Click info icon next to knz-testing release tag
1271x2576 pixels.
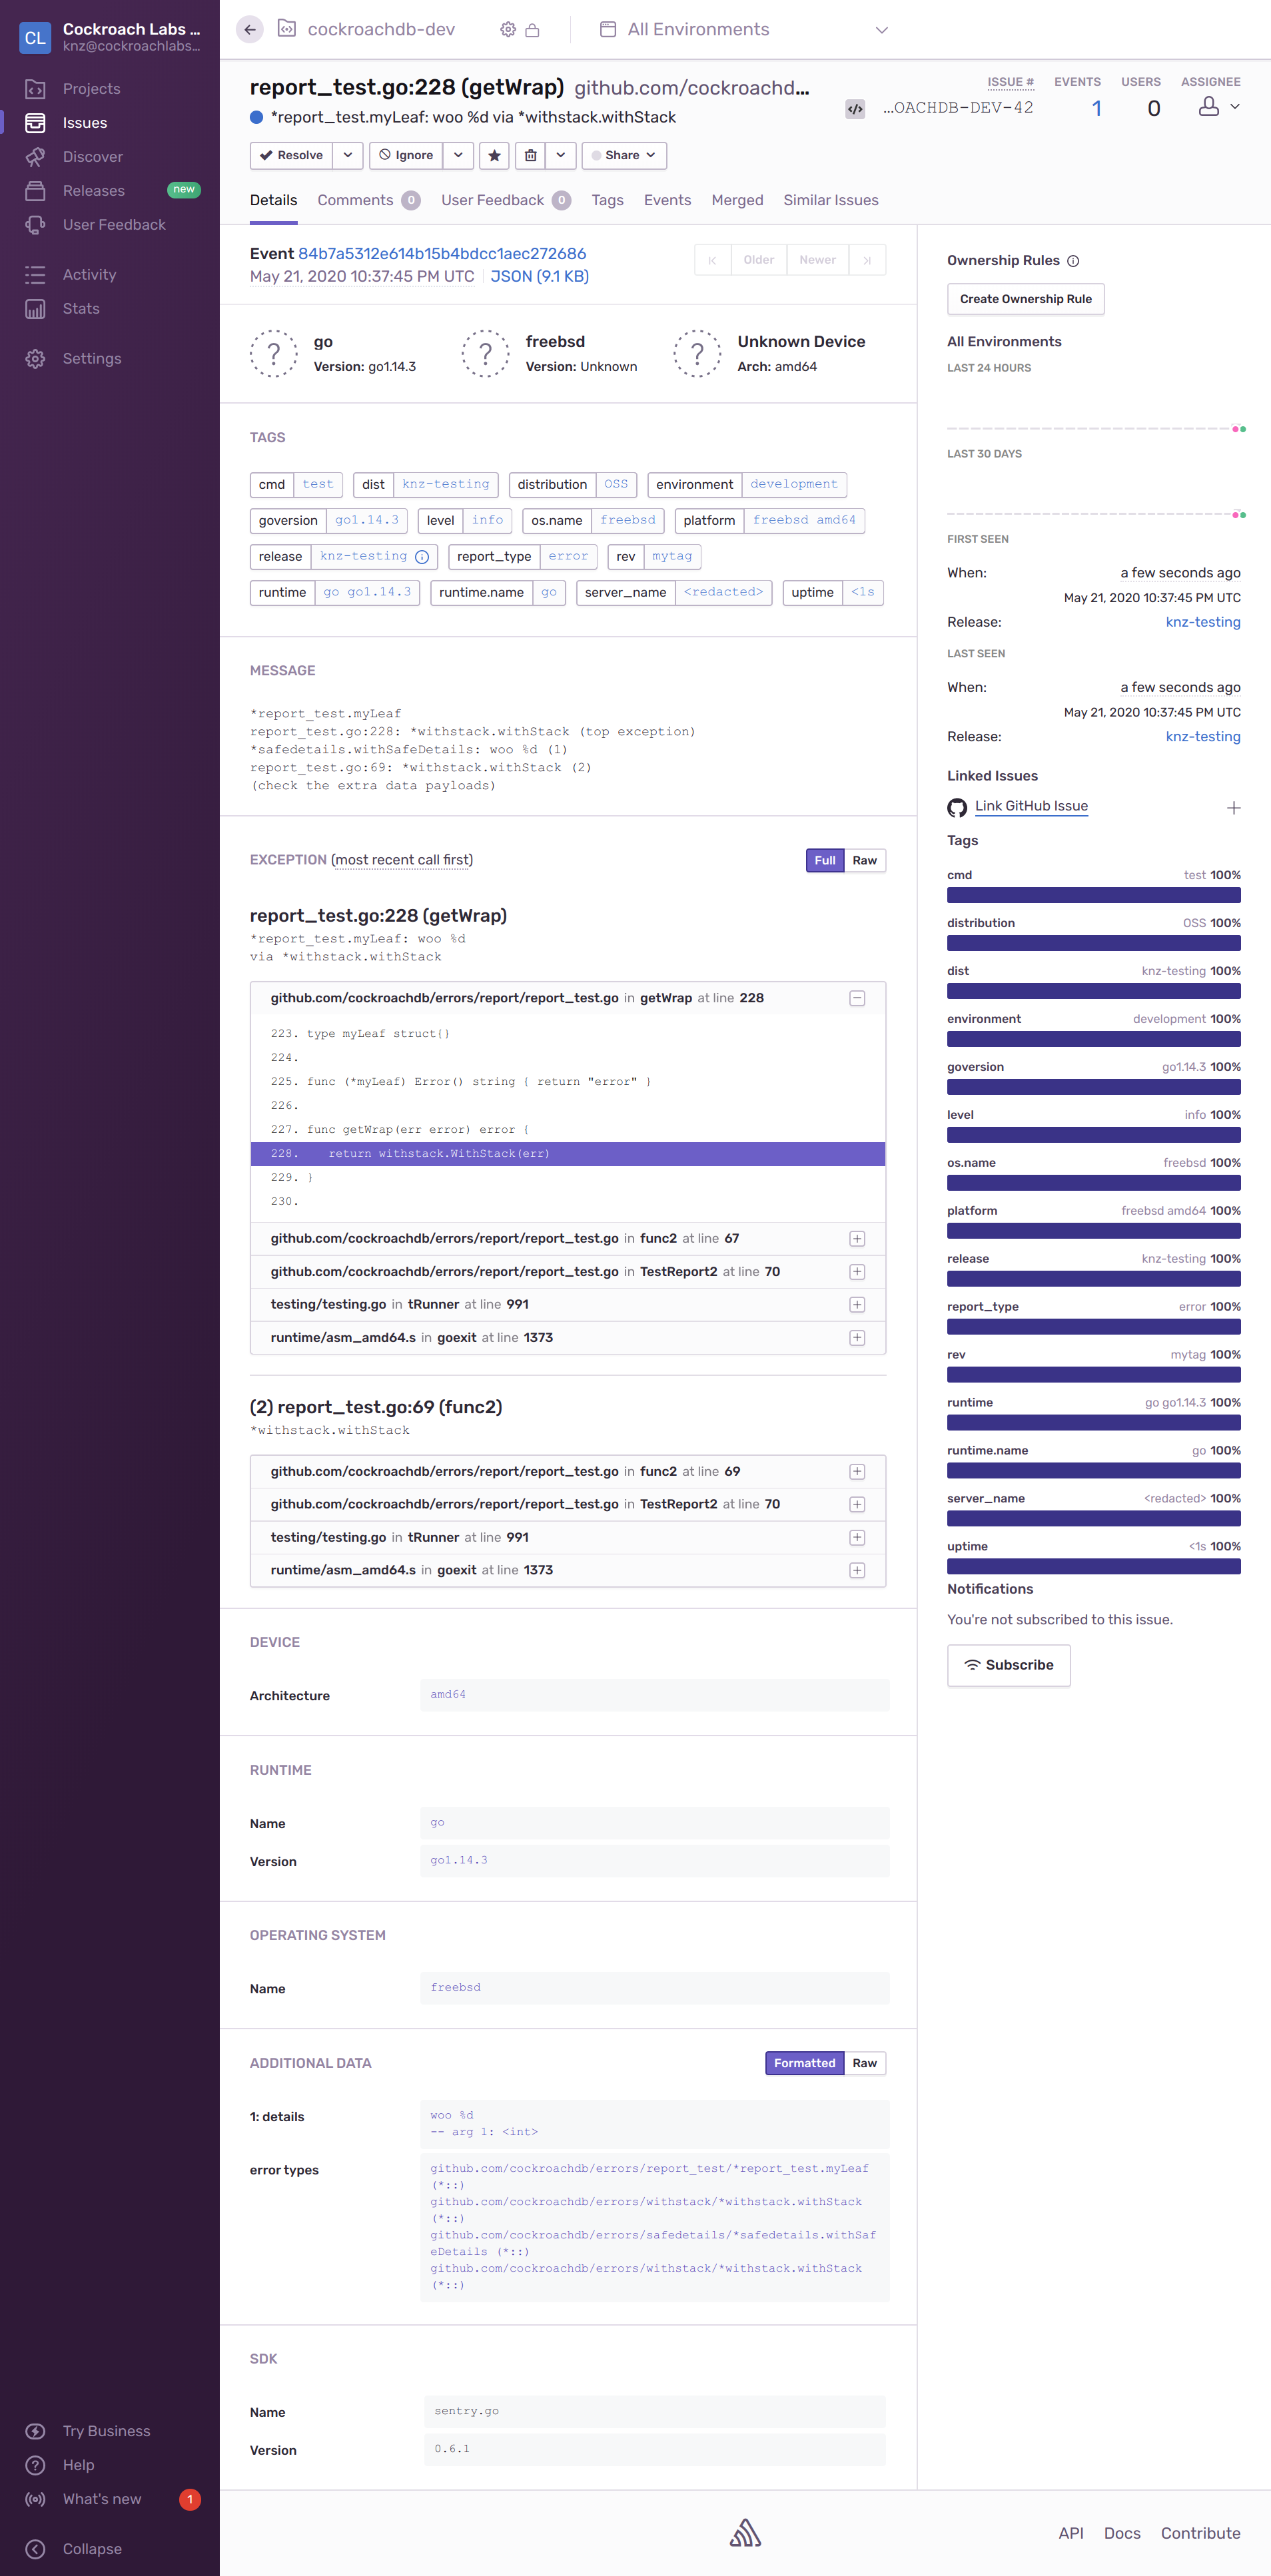click(422, 557)
